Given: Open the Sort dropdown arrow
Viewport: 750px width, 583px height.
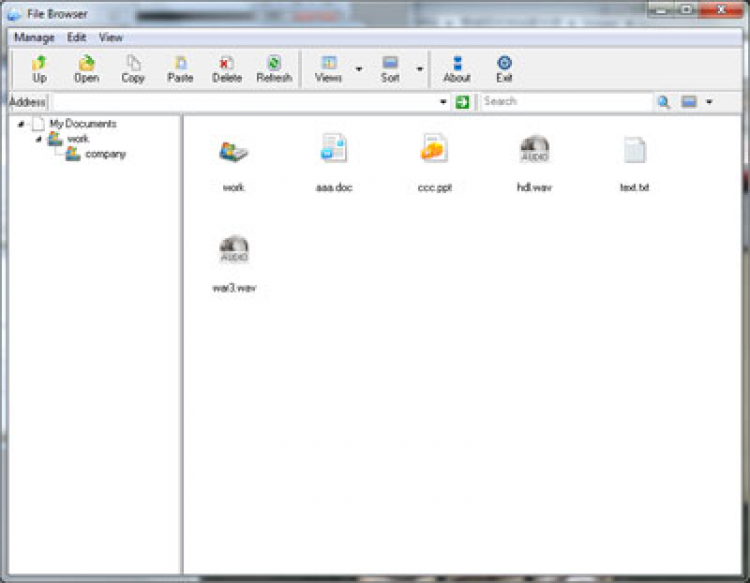Looking at the screenshot, I should point(419,69).
